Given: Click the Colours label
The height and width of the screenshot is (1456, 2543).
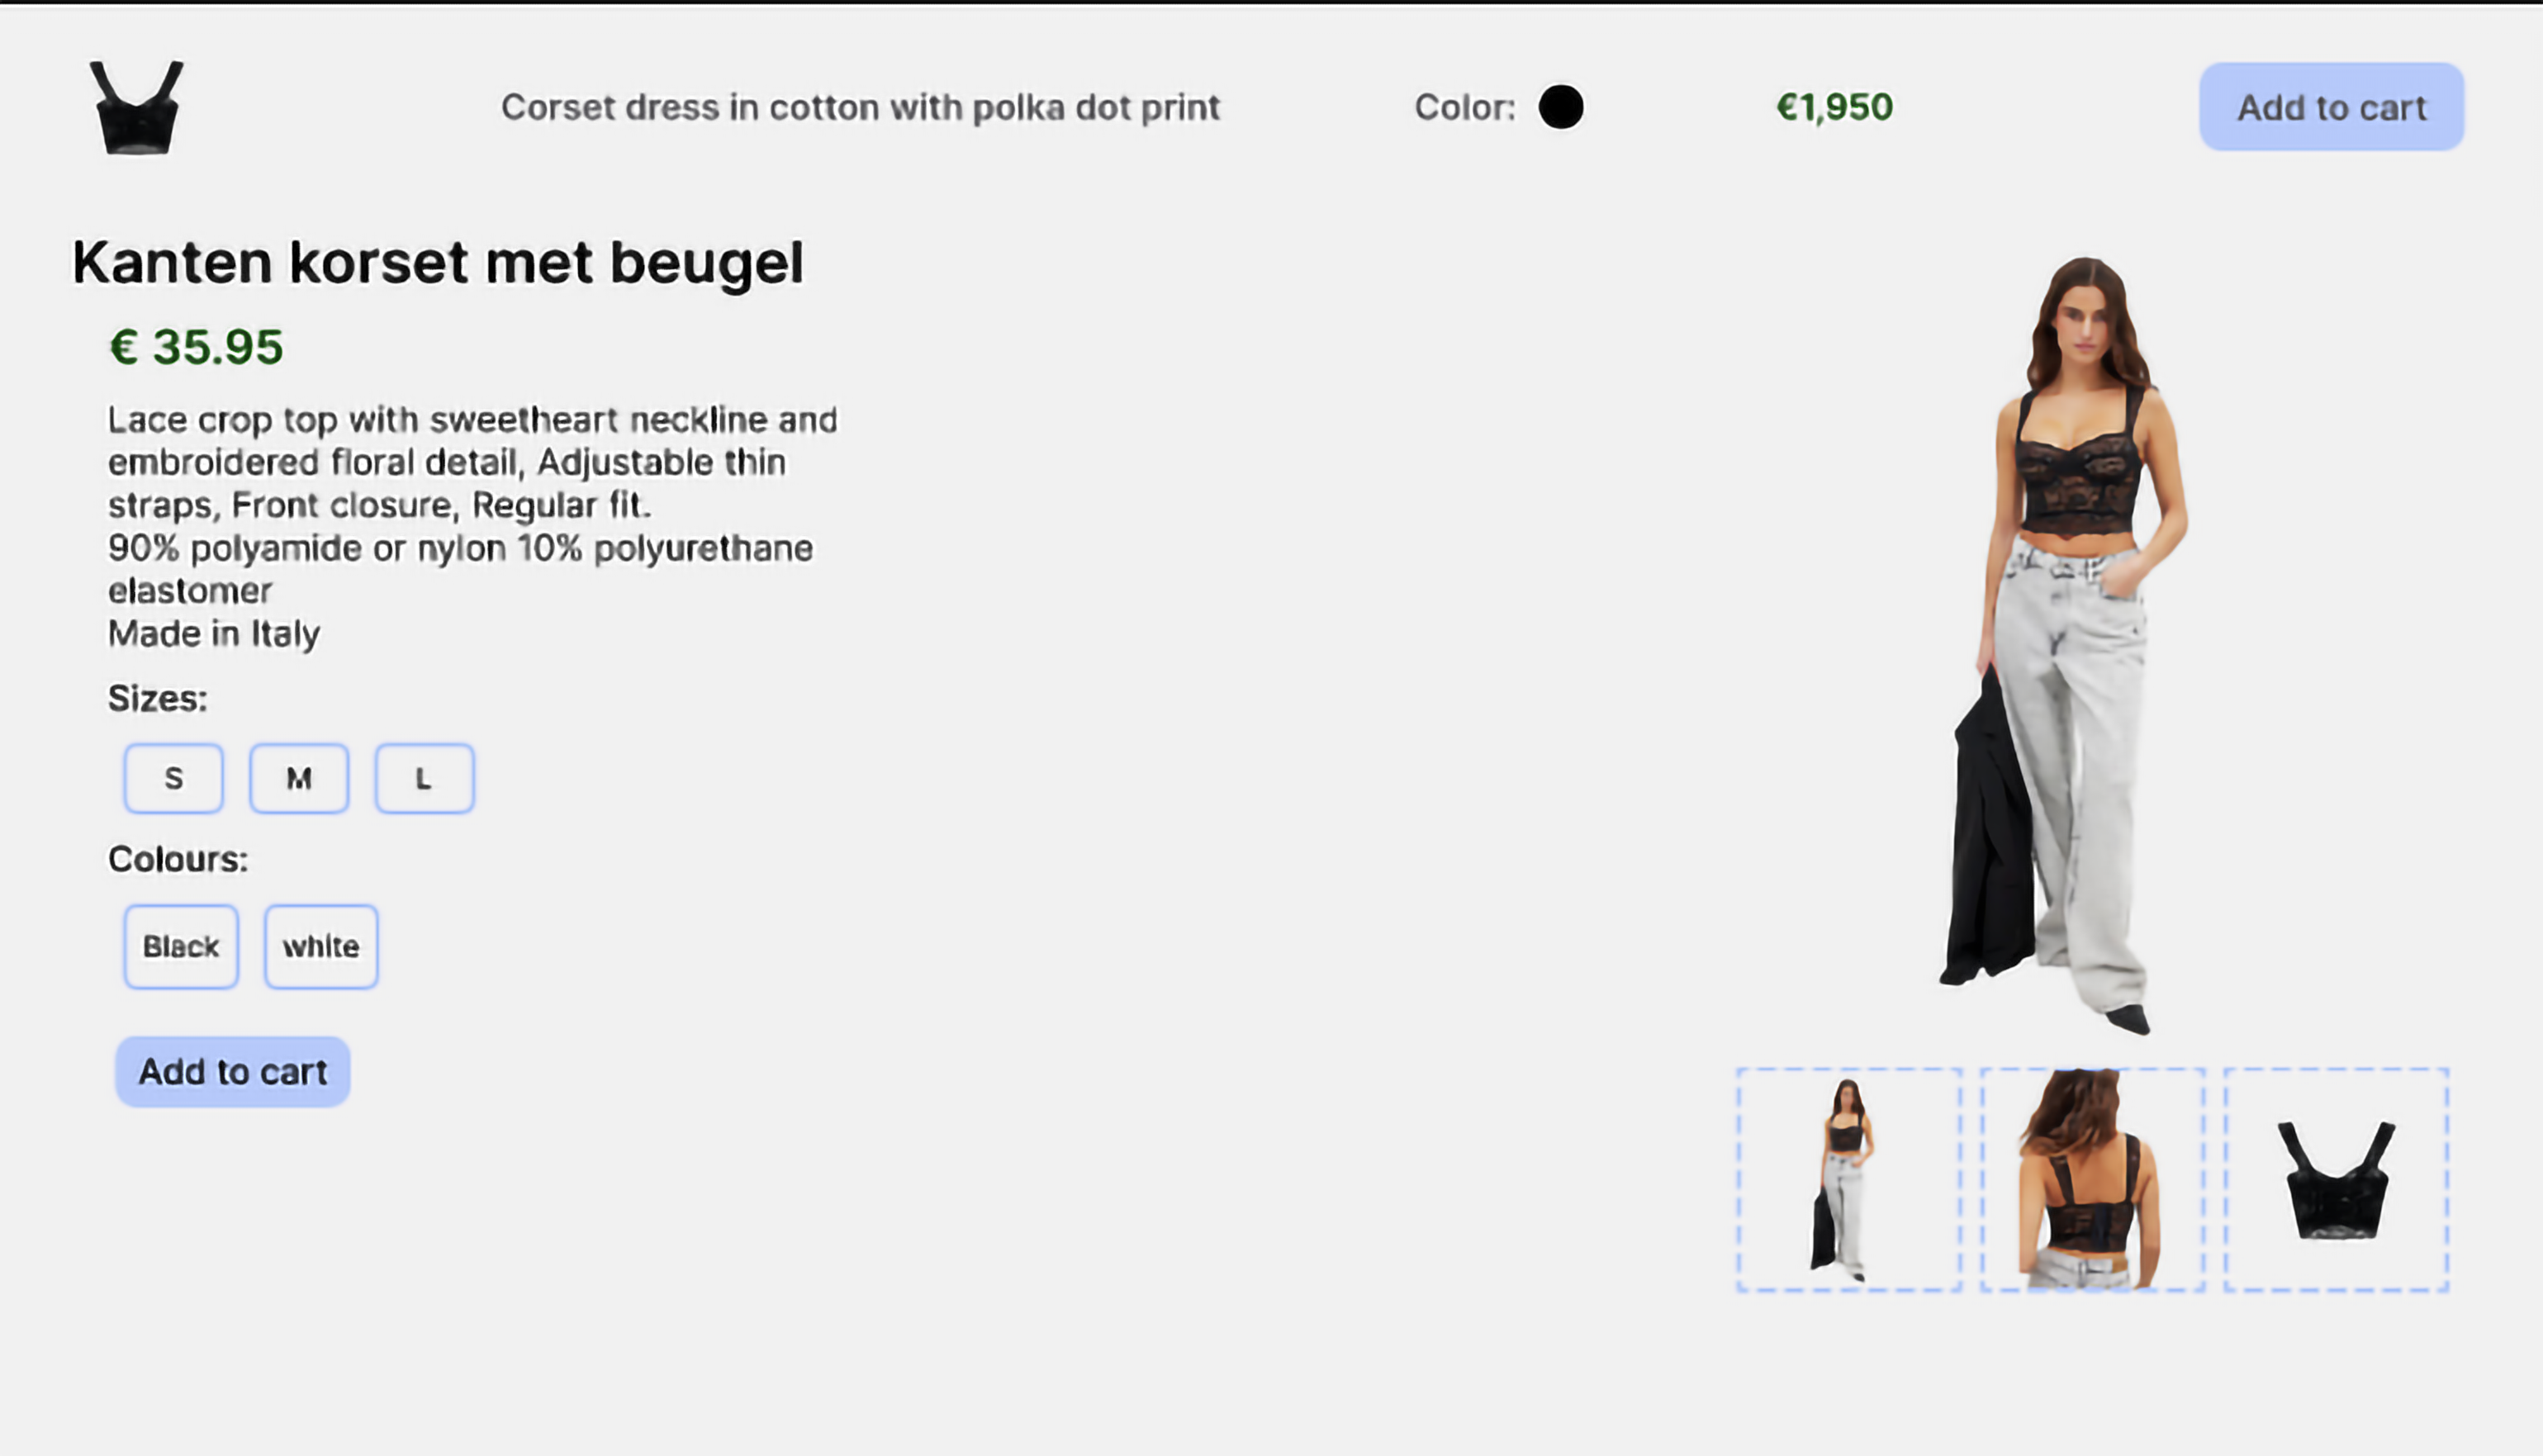Looking at the screenshot, I should [x=178, y=859].
